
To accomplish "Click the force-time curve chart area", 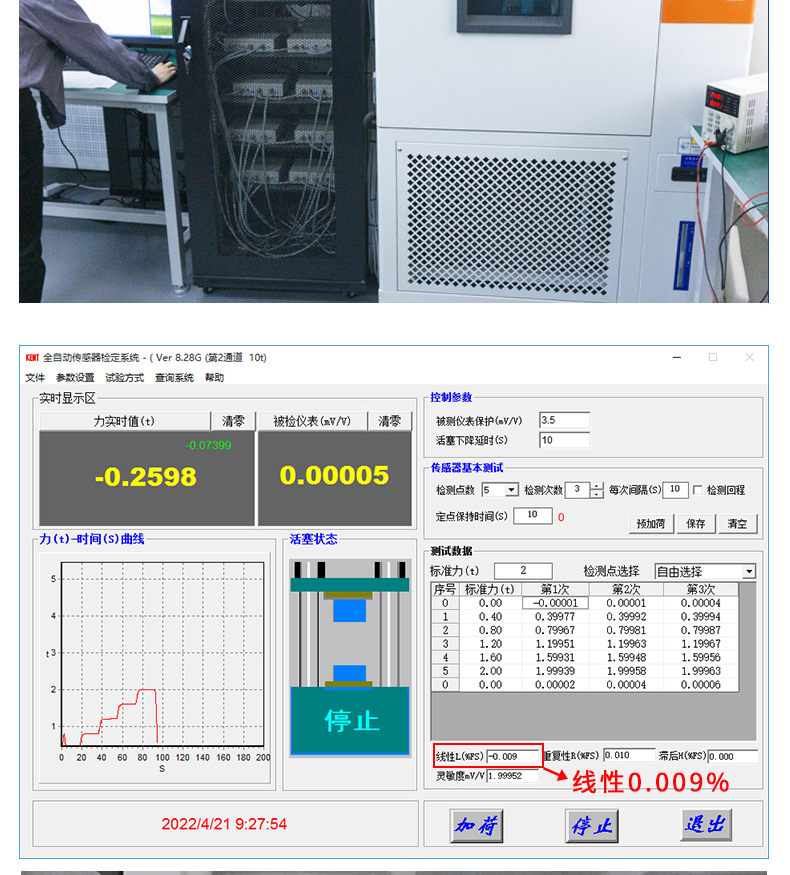I will (x=162, y=655).
